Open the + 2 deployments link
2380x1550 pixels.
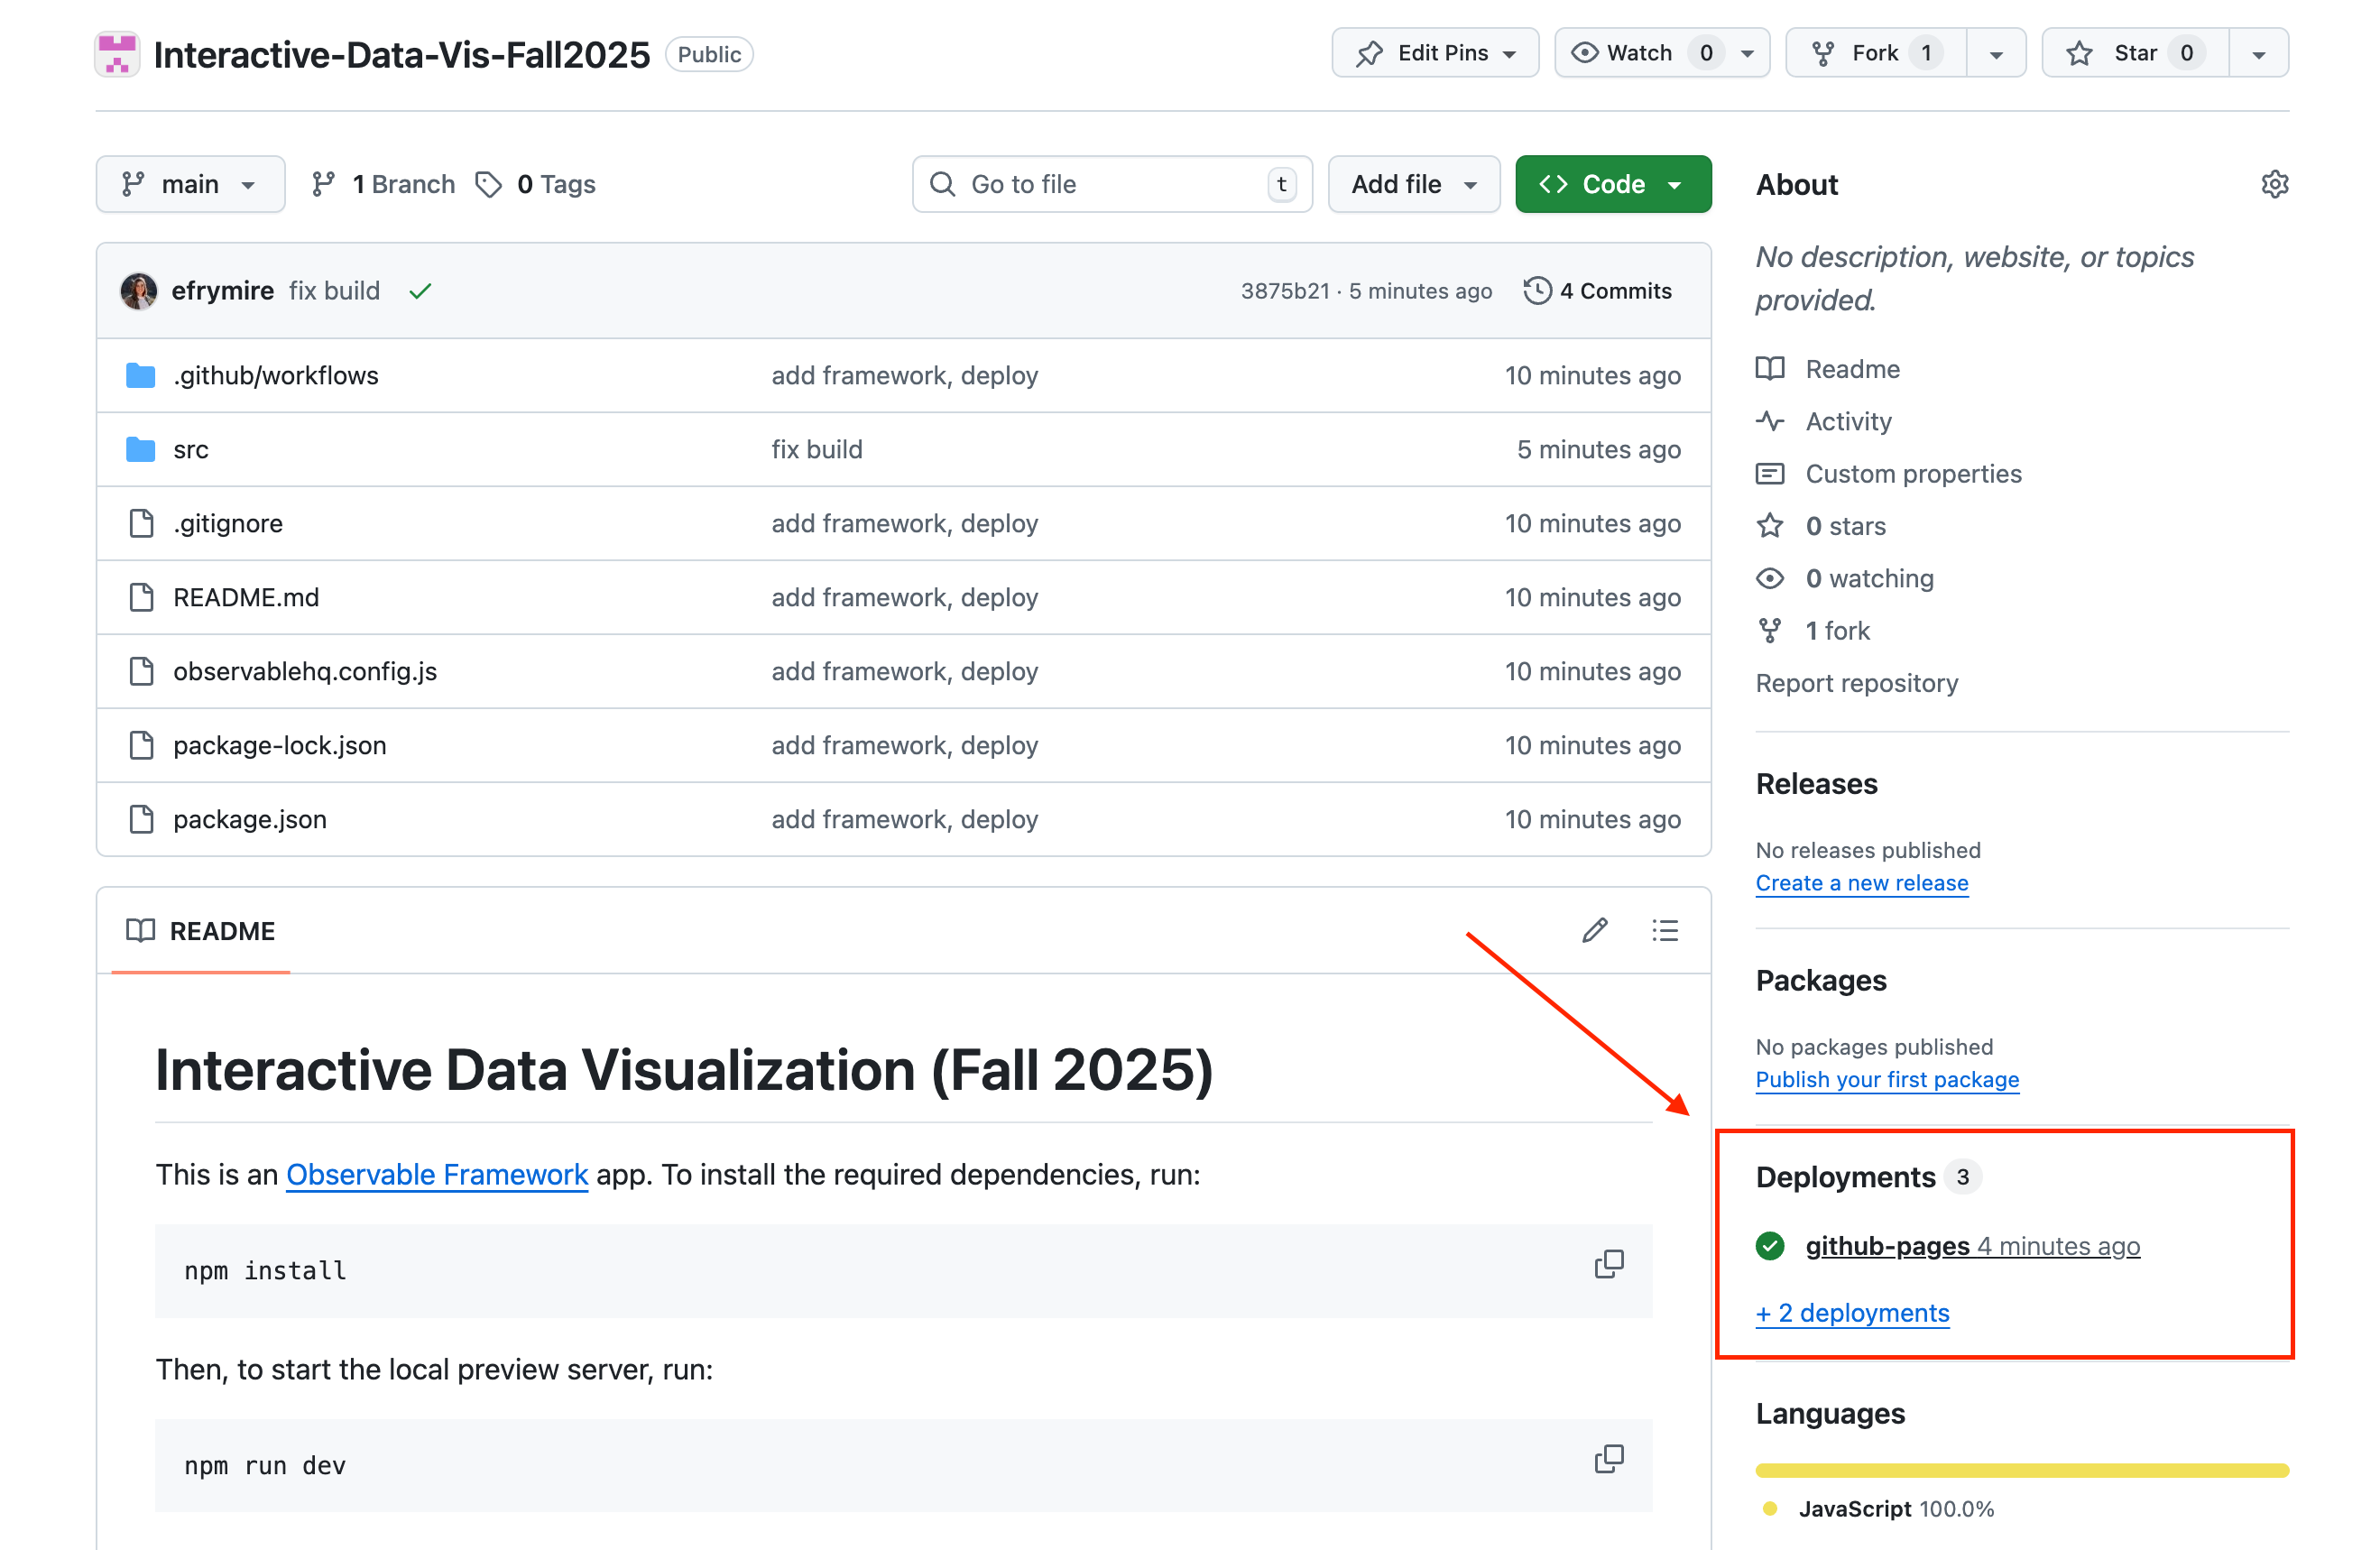point(1852,1313)
